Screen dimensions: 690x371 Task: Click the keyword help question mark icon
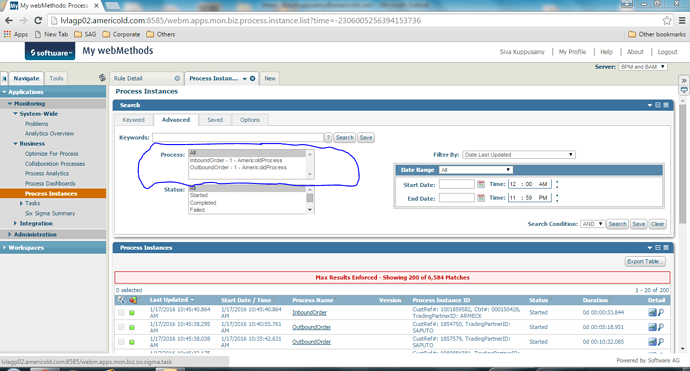[328, 137]
